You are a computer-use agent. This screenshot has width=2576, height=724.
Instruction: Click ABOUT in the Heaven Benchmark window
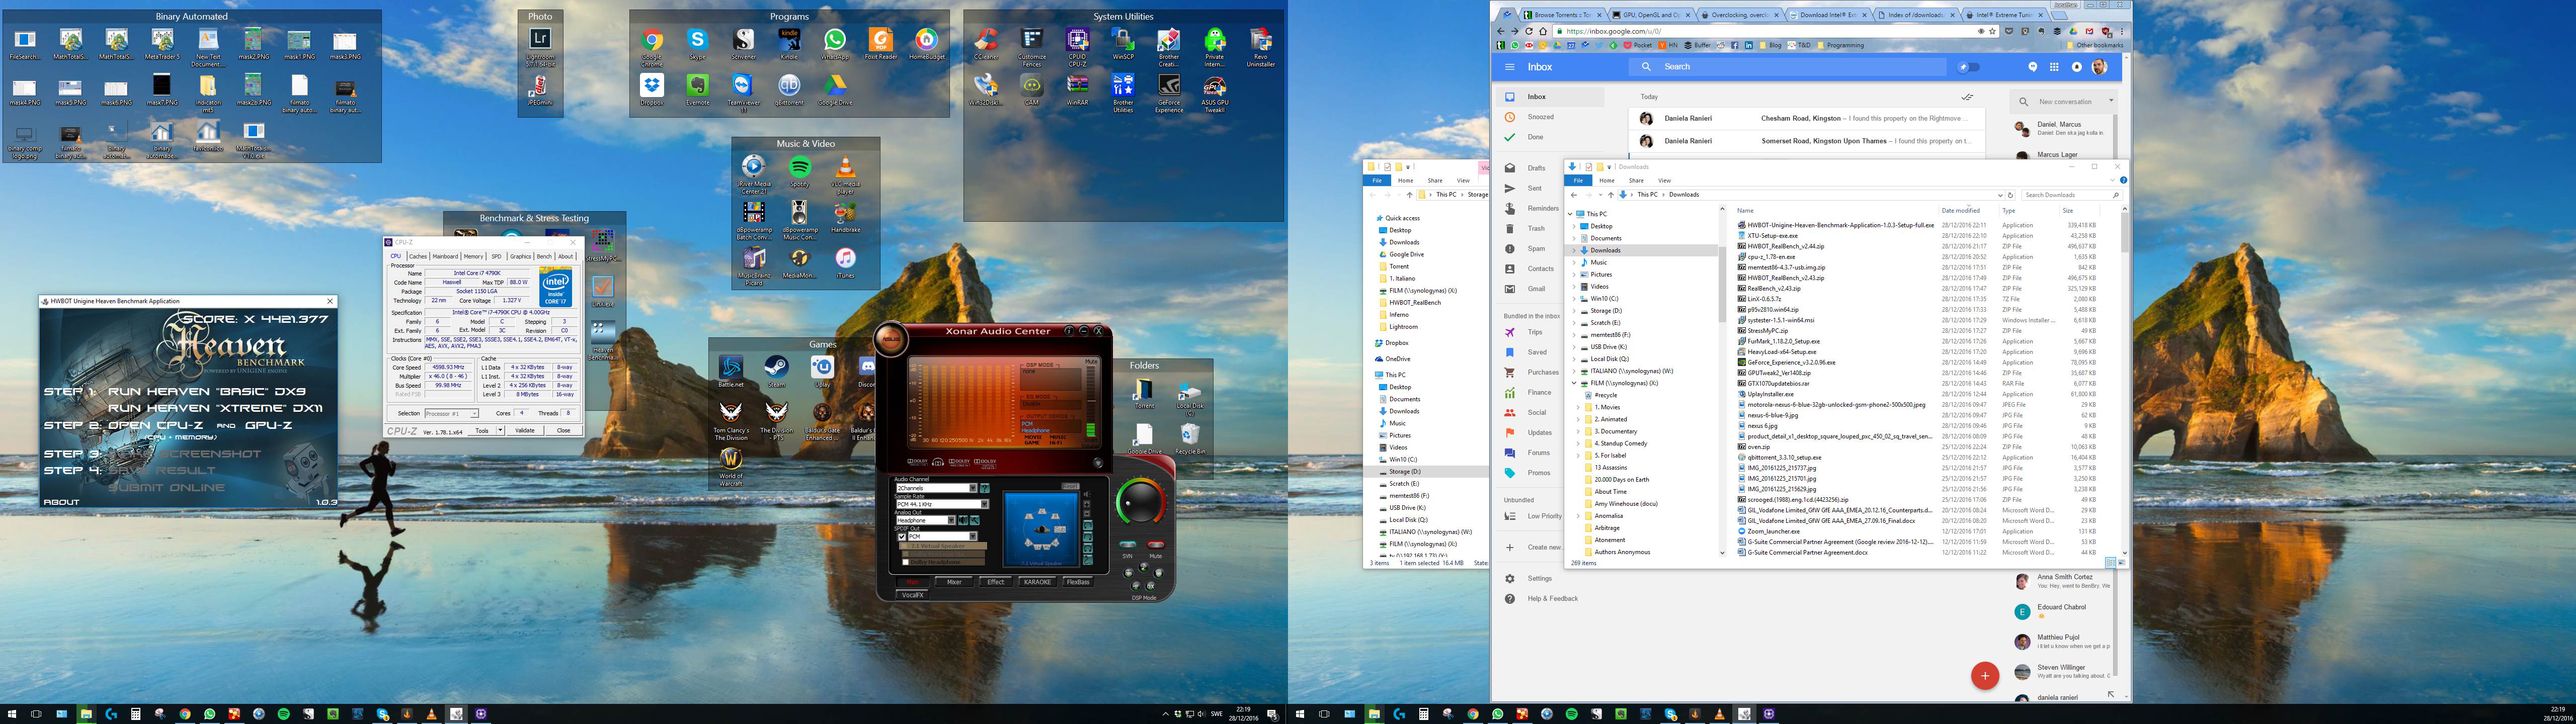point(61,502)
